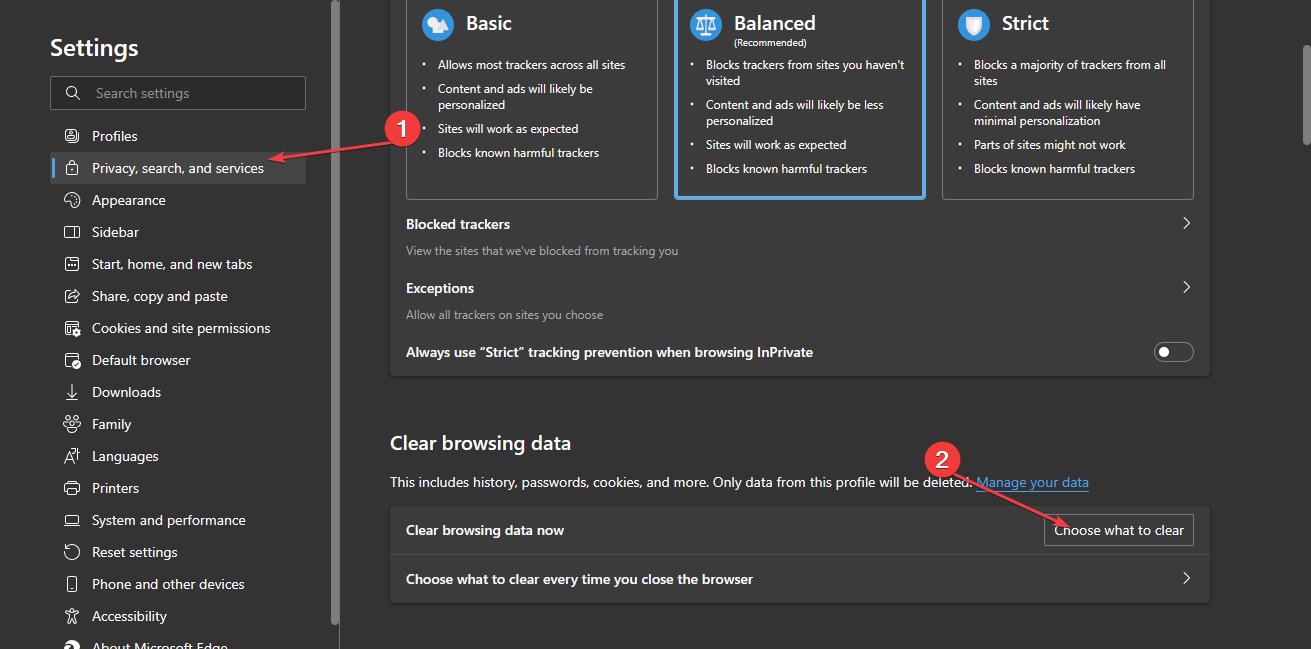Open the Downloads settings section

coord(124,391)
